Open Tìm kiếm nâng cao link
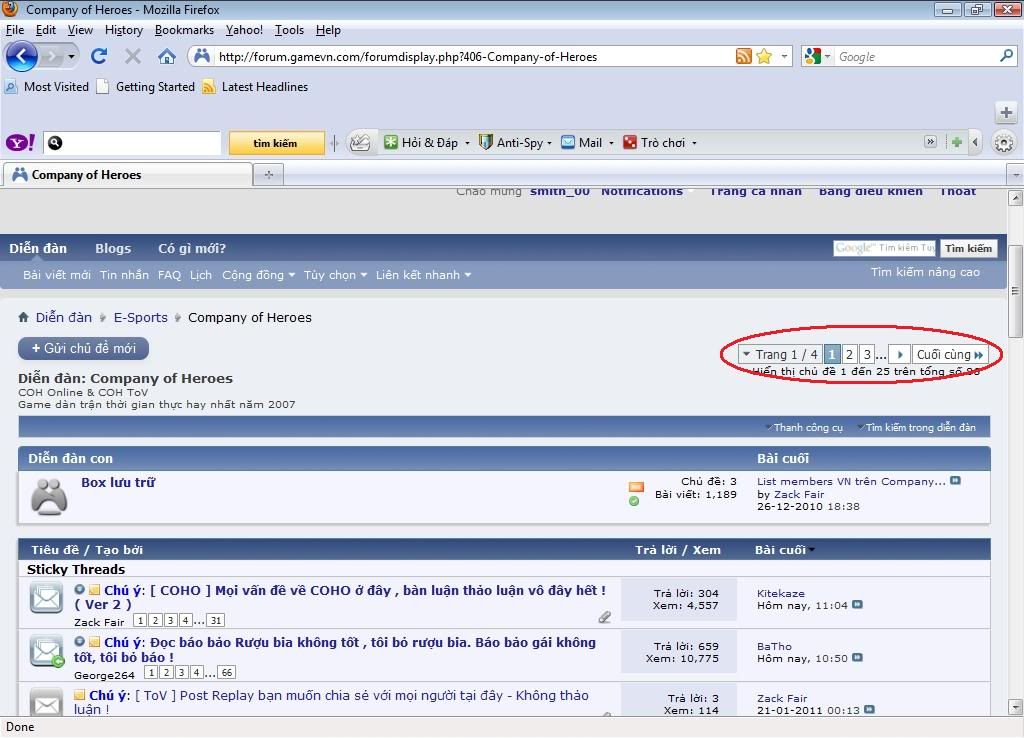1024x738 pixels. pos(925,272)
